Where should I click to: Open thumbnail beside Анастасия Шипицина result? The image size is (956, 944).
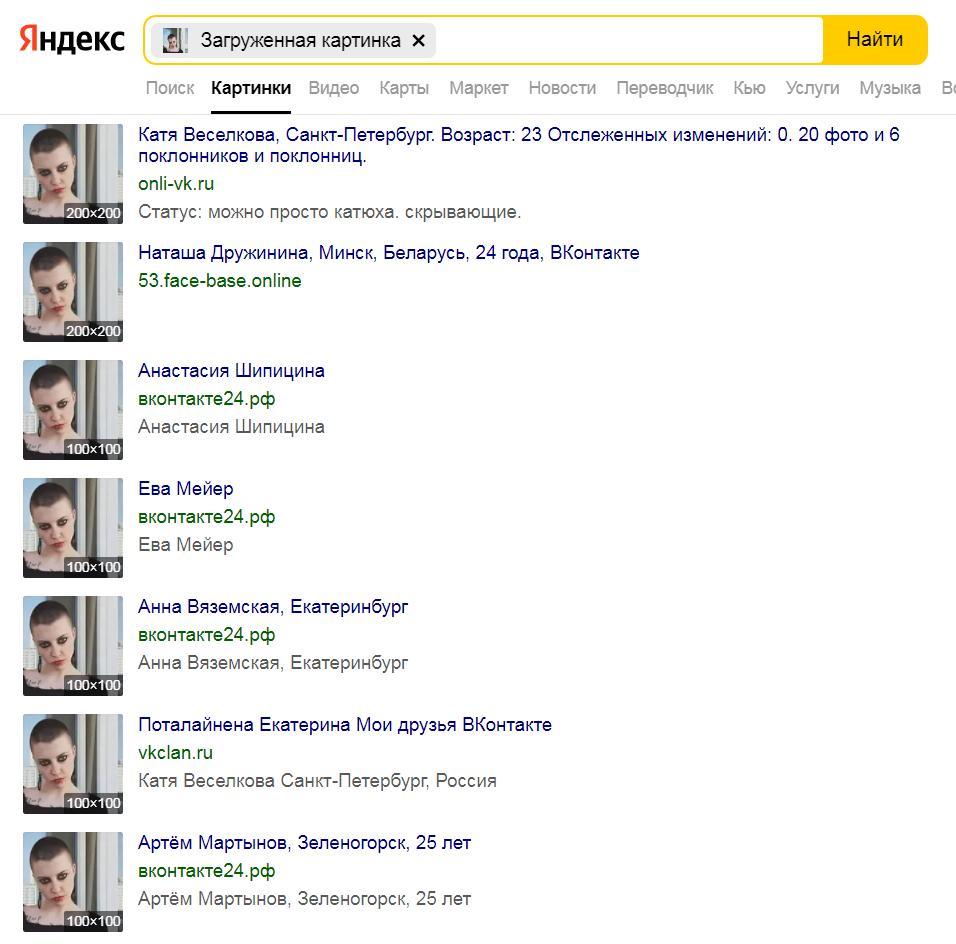pos(73,410)
